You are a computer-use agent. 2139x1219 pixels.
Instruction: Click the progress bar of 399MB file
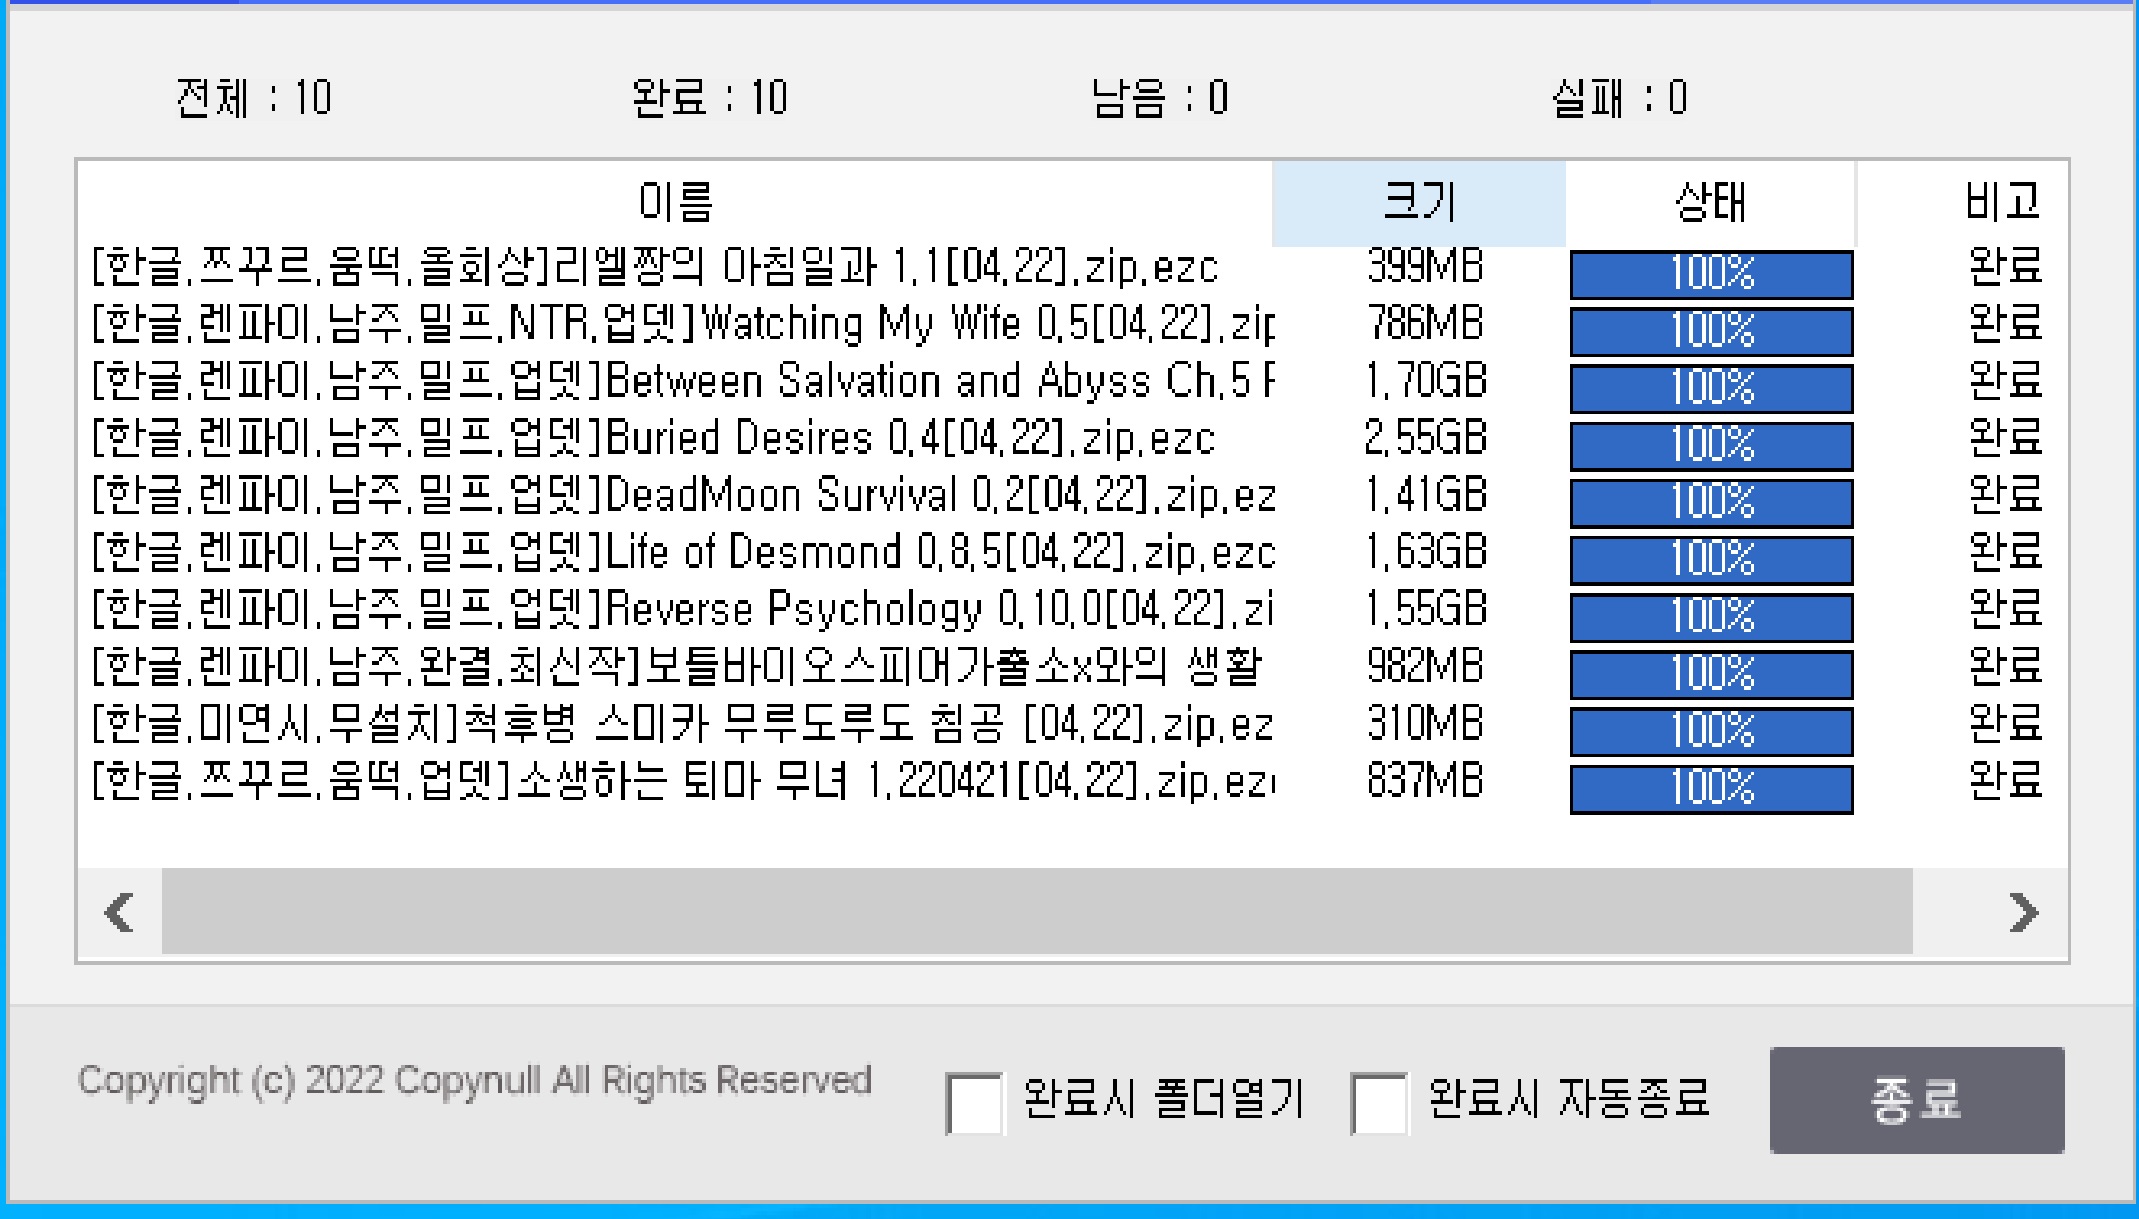point(1711,274)
